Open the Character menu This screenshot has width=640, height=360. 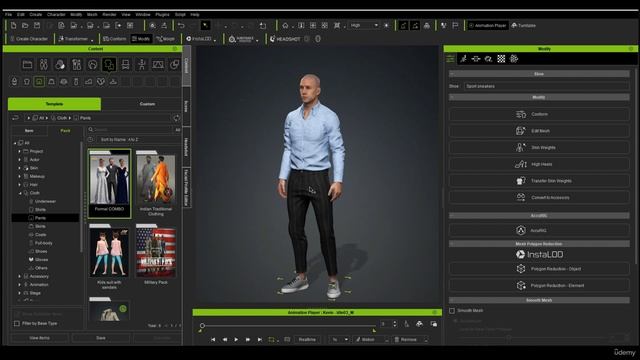click(56, 14)
